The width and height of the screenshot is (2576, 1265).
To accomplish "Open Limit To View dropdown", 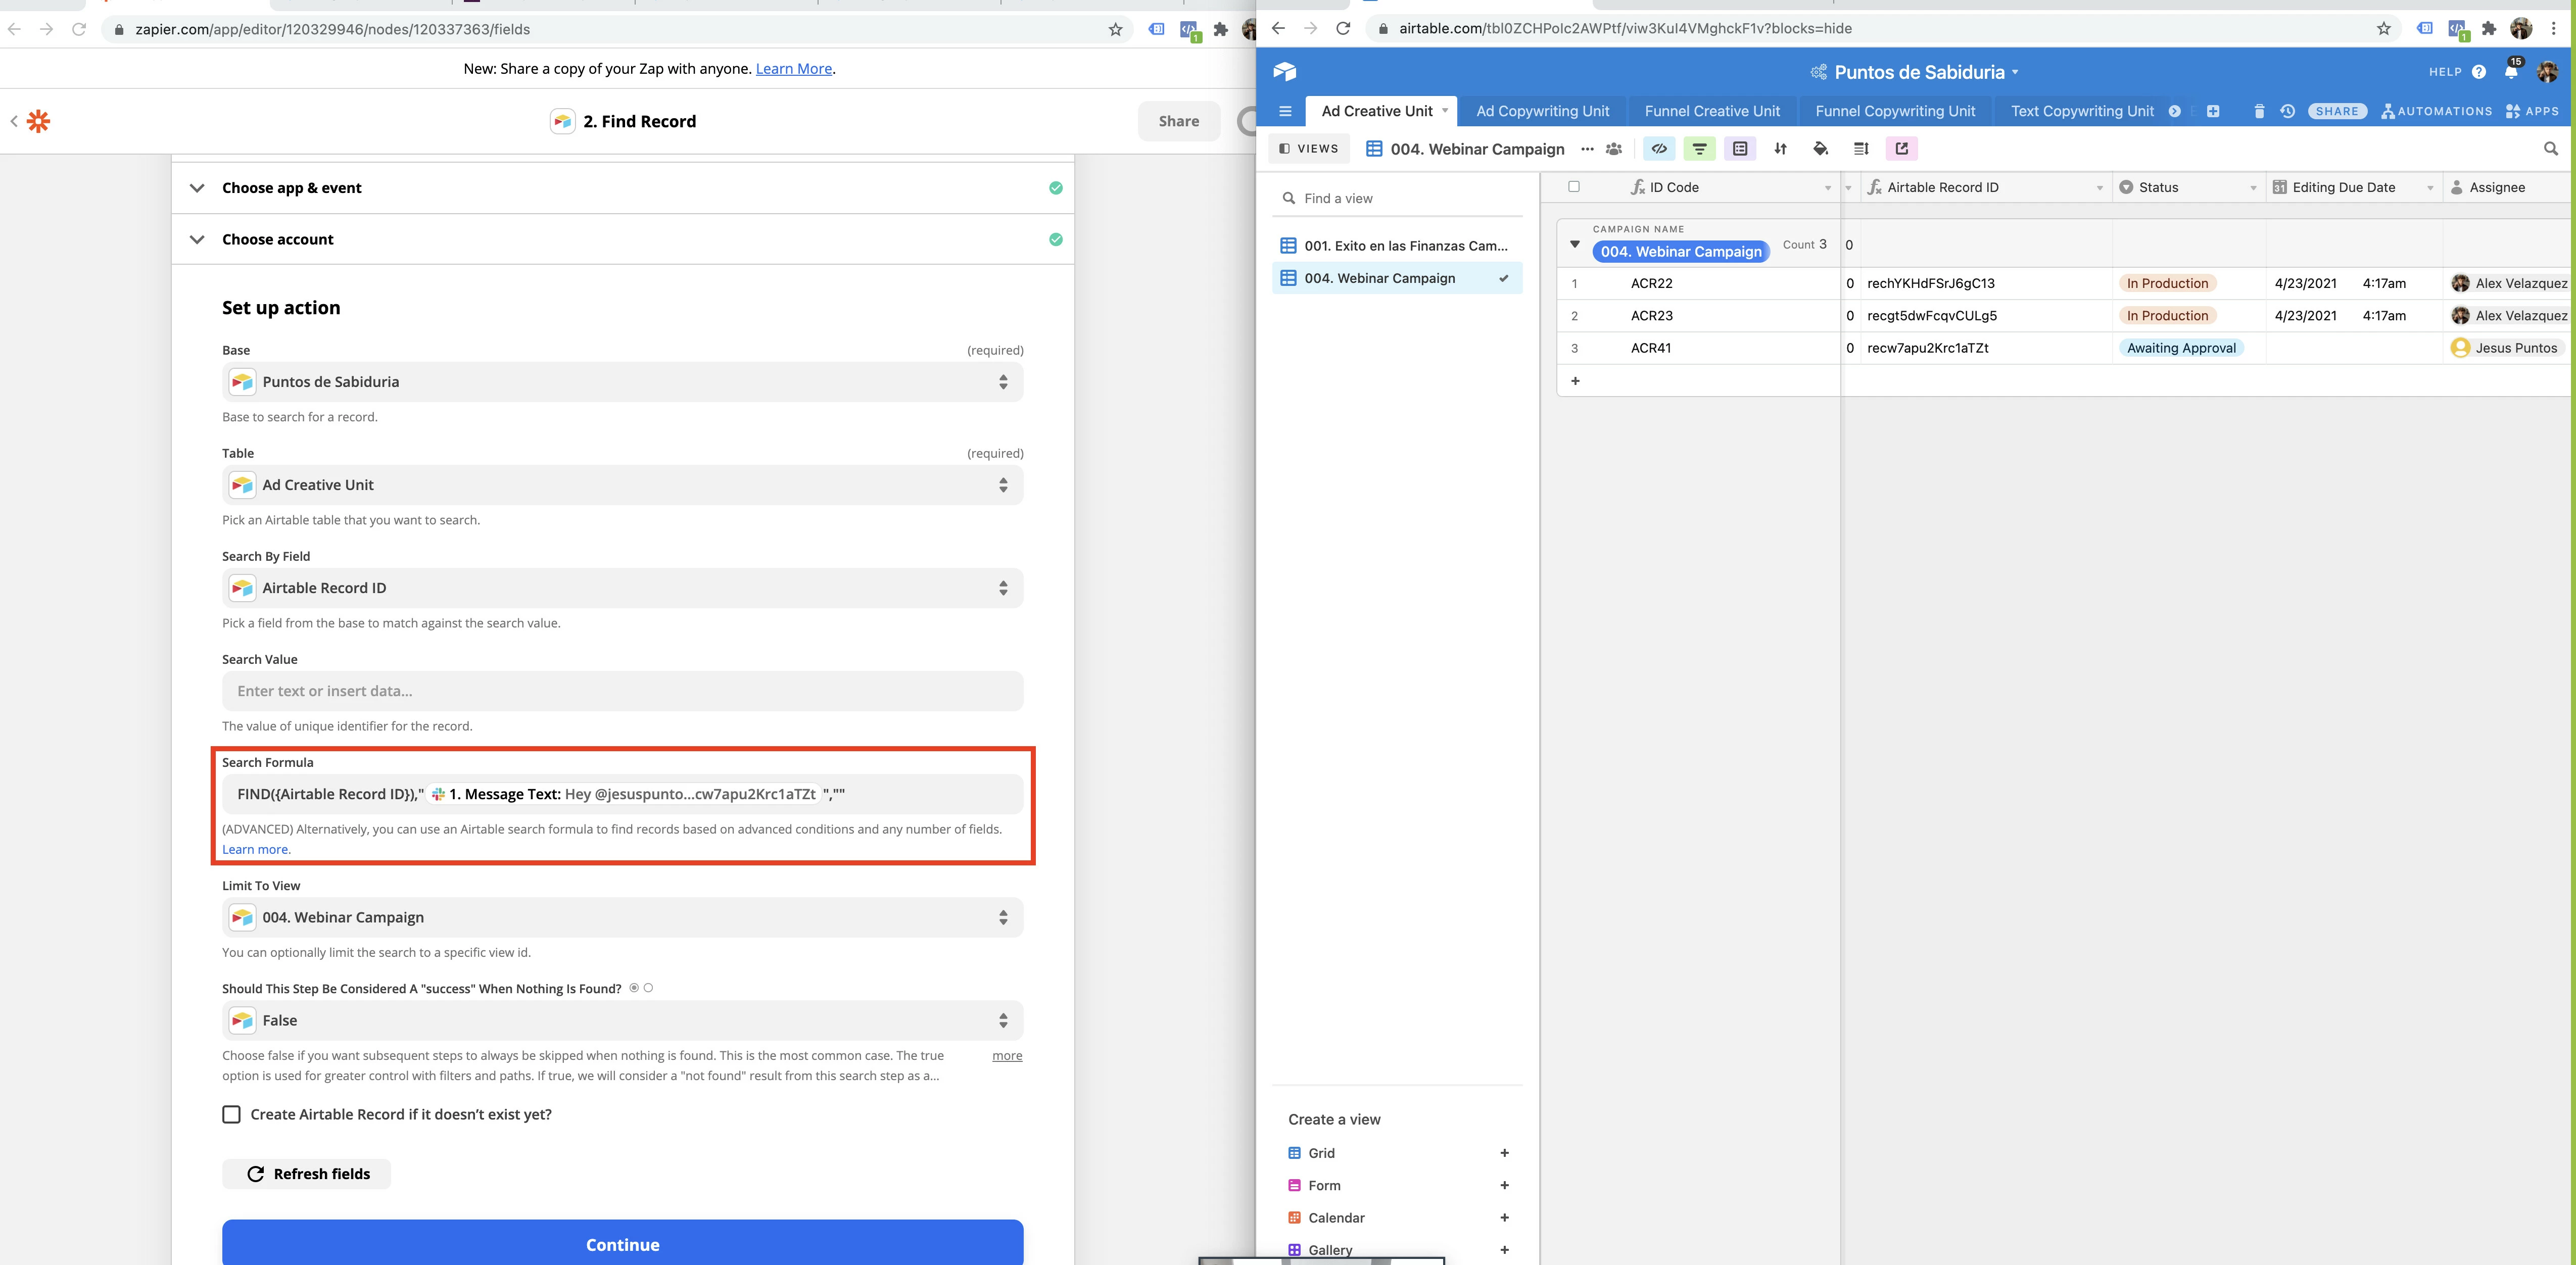I will click(x=622, y=917).
